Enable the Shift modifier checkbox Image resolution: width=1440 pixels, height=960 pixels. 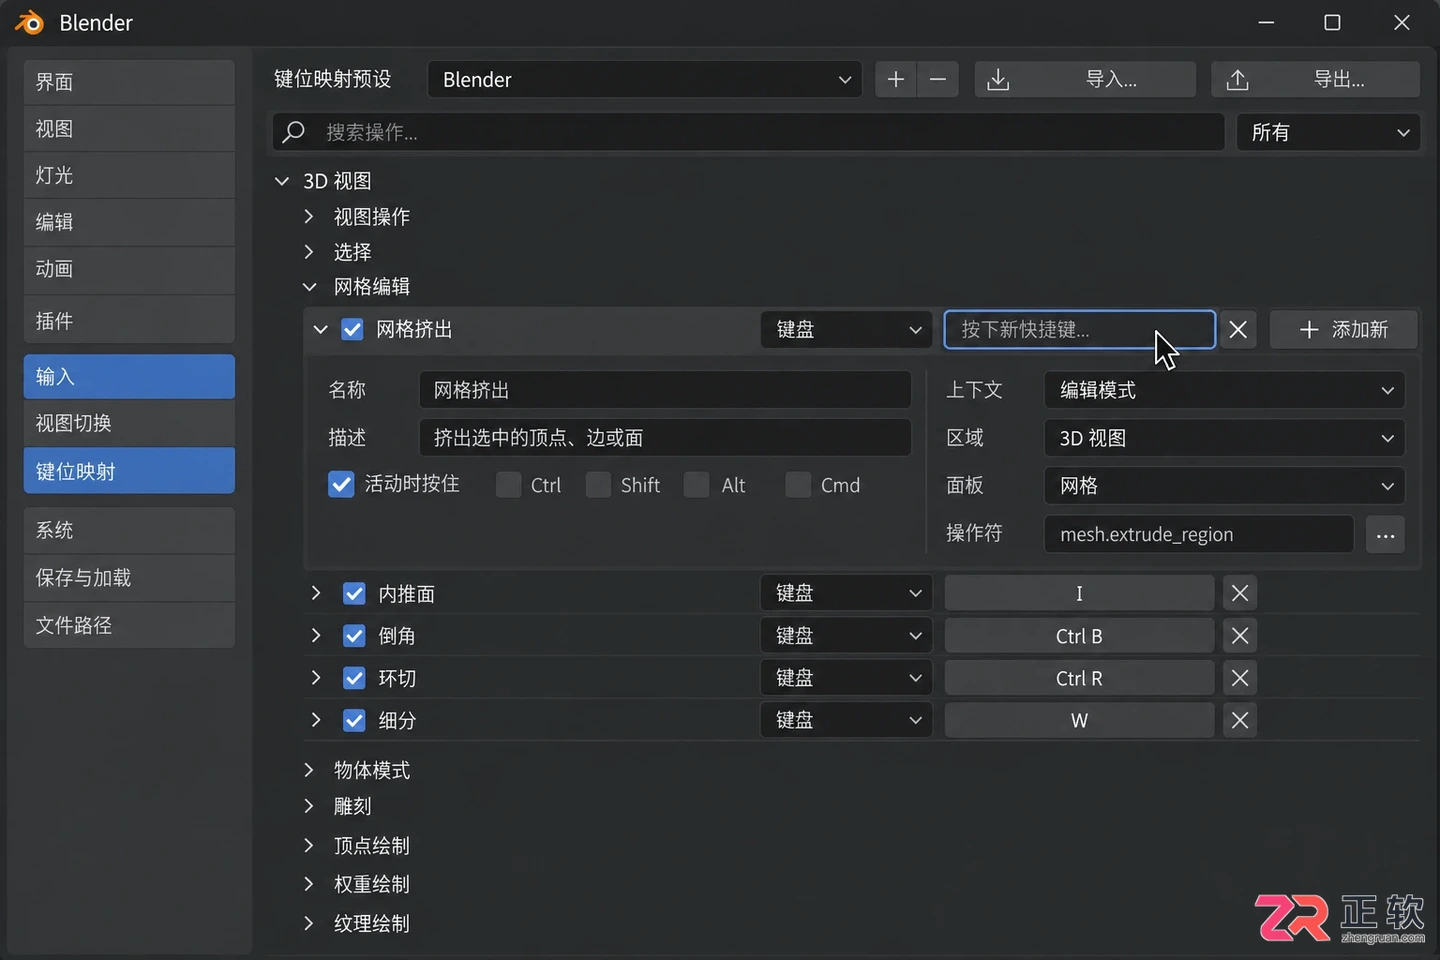pyautogui.click(x=598, y=485)
